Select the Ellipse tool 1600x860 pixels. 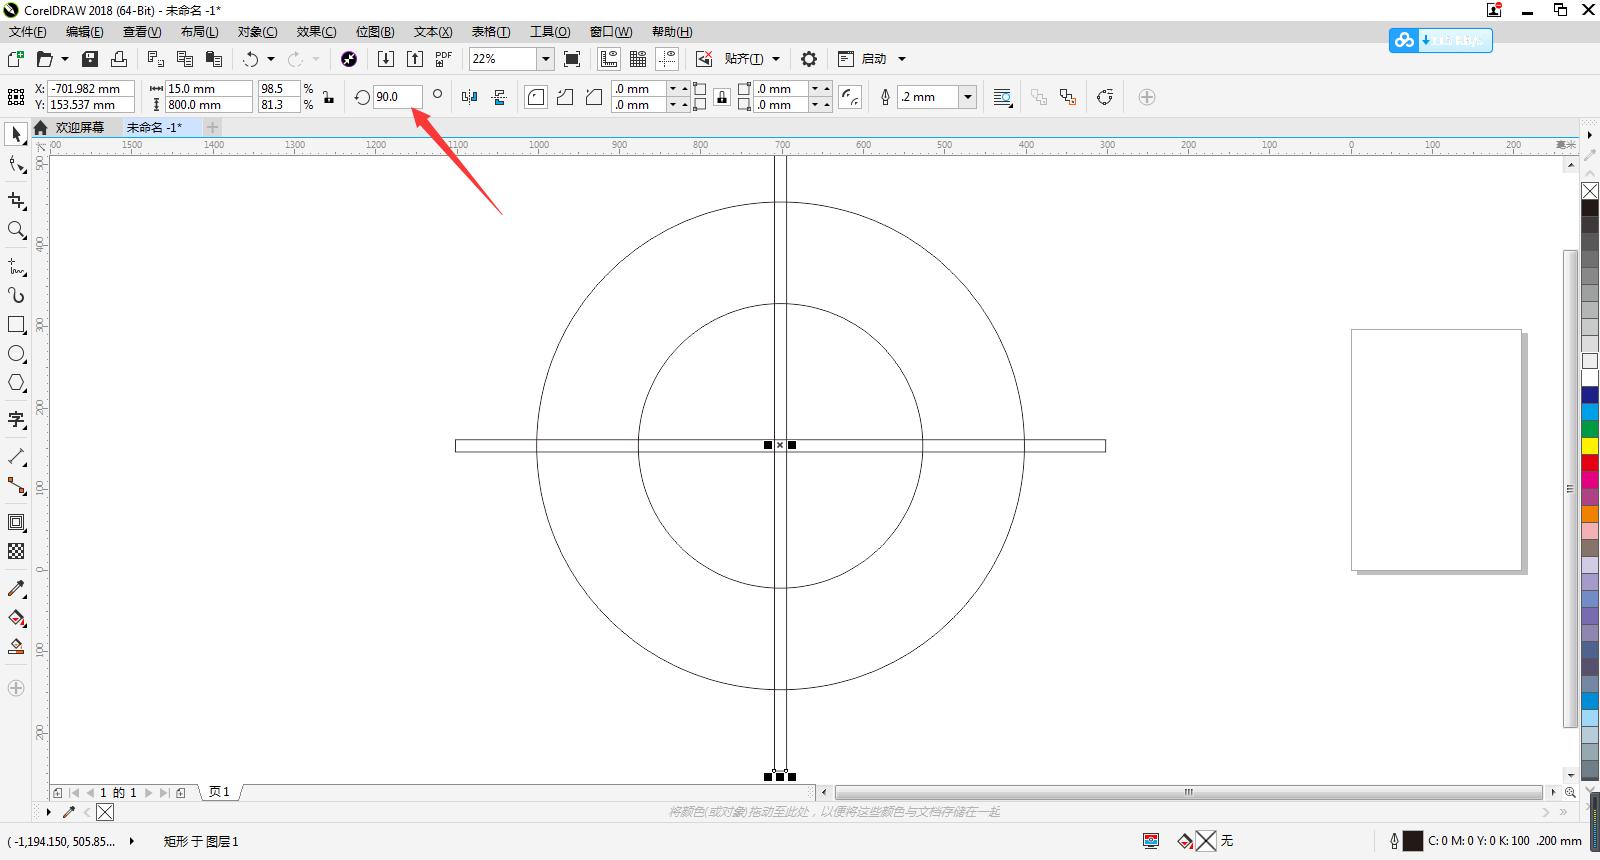(16, 354)
